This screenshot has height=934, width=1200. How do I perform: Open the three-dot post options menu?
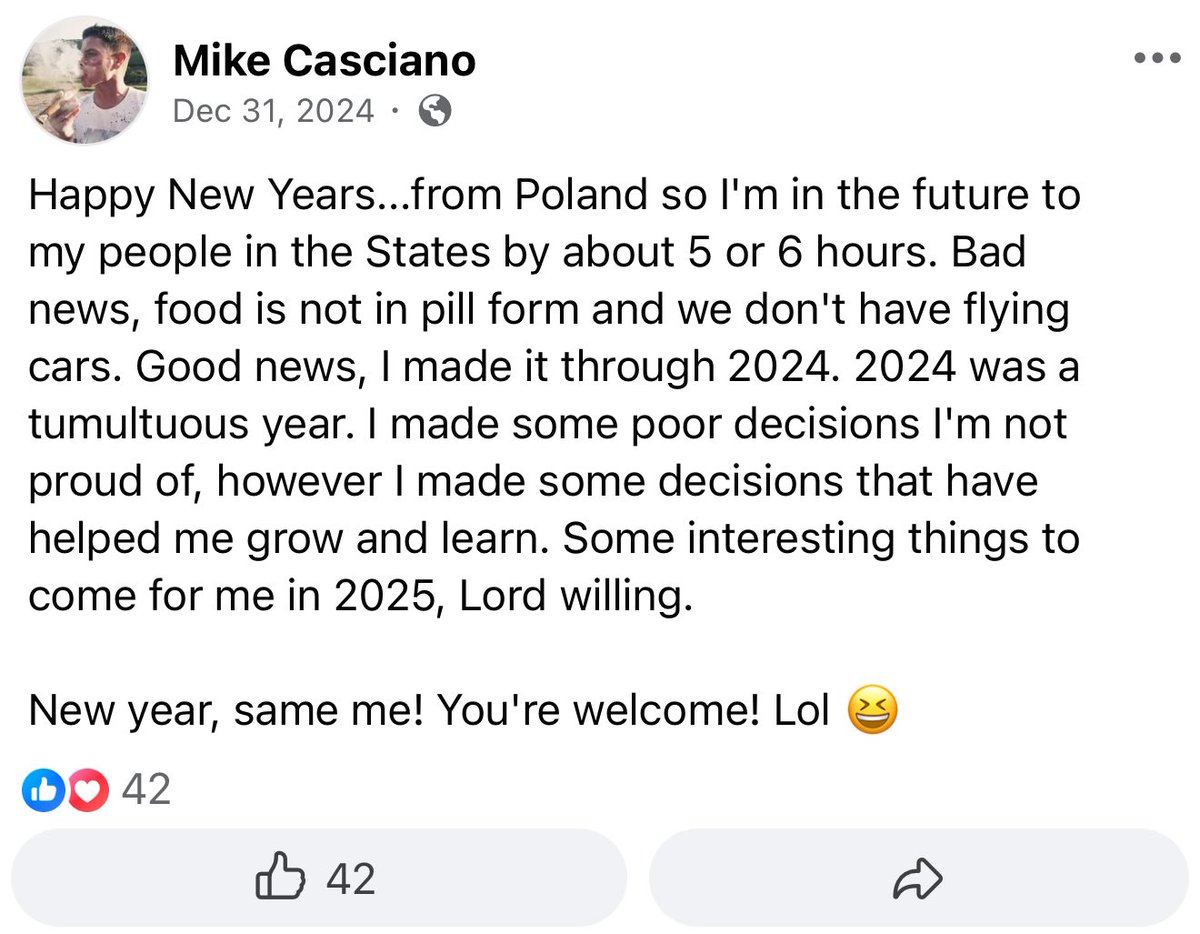click(x=1157, y=58)
